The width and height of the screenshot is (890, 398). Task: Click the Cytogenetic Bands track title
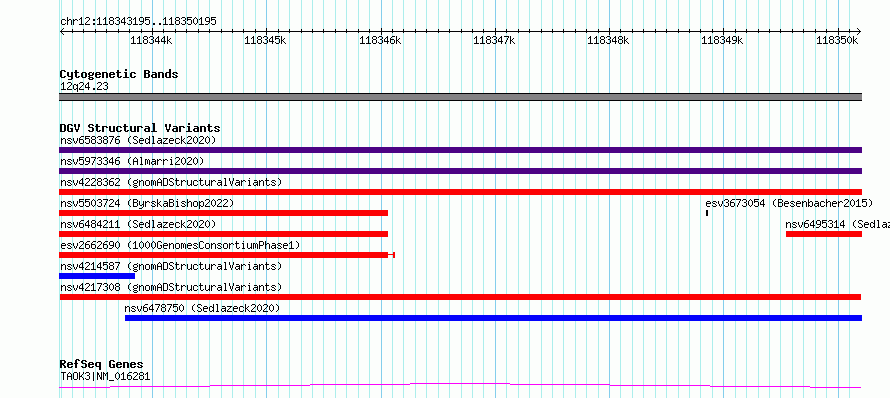point(119,74)
